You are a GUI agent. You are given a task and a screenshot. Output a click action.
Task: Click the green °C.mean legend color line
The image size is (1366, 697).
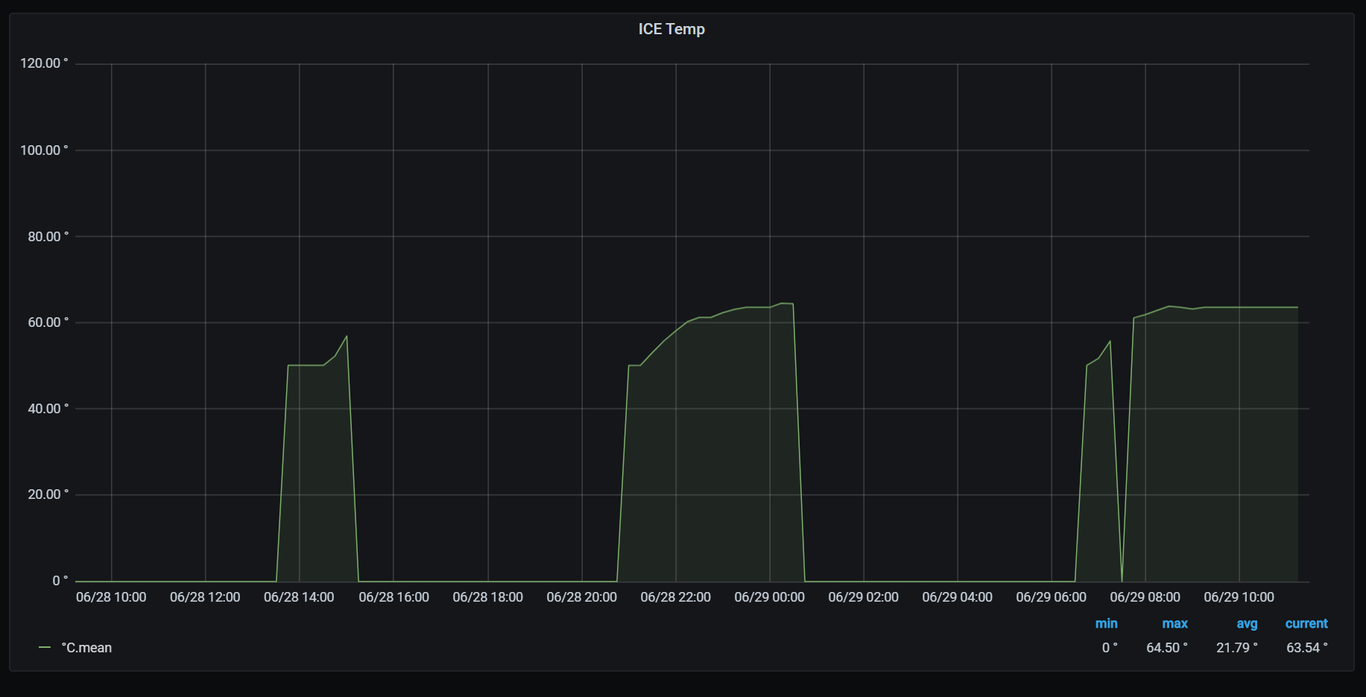click(44, 648)
